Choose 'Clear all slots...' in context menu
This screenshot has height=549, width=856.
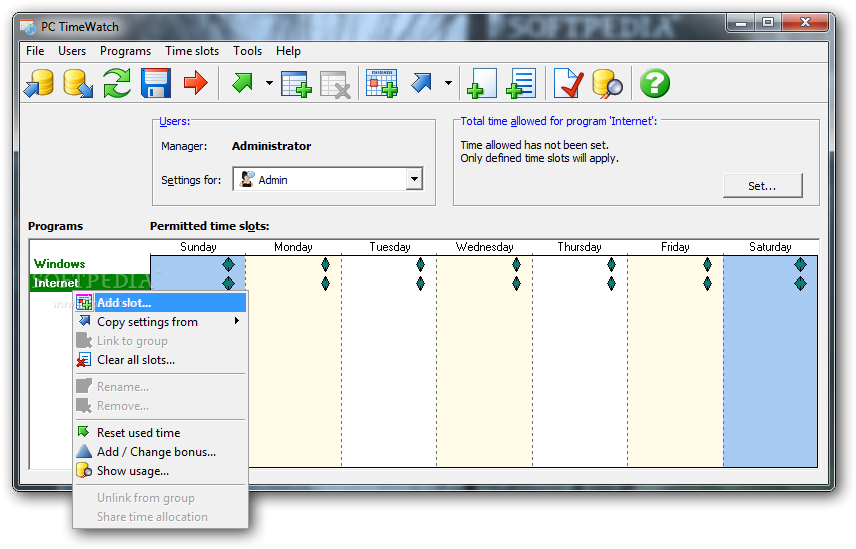pyautogui.click(x=160, y=360)
